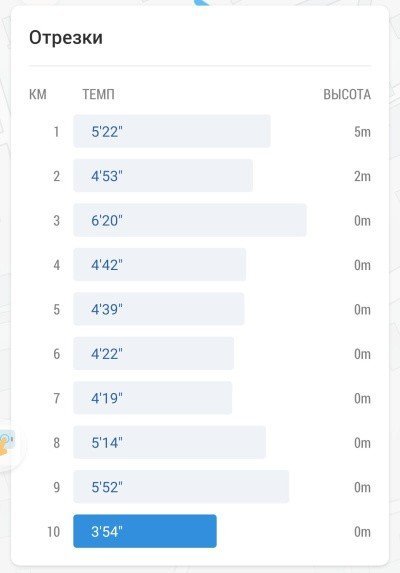Screen dimensions: 400x573
Task: Click the Отрезки section heading
Action: (x=66, y=37)
